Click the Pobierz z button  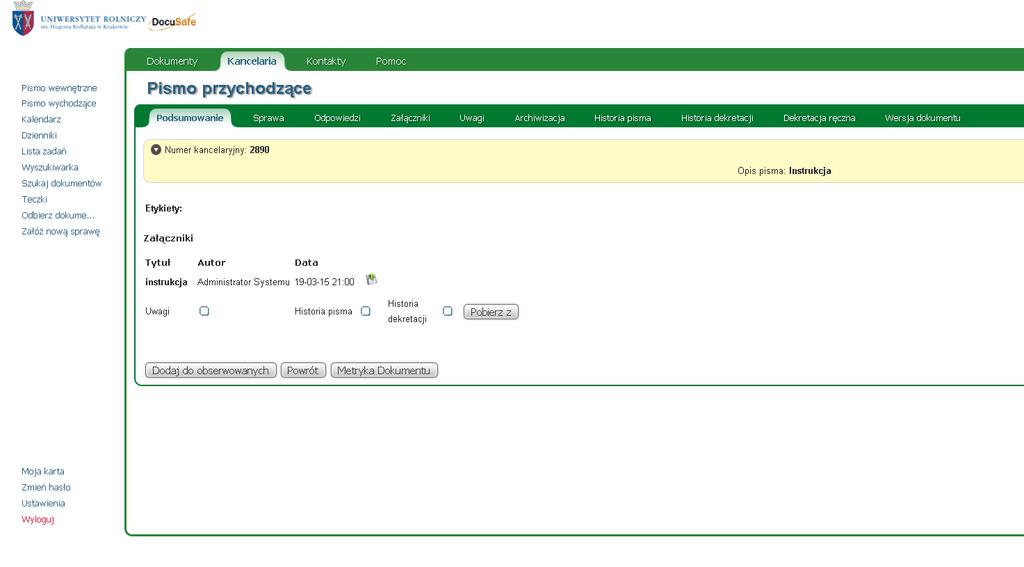click(491, 312)
